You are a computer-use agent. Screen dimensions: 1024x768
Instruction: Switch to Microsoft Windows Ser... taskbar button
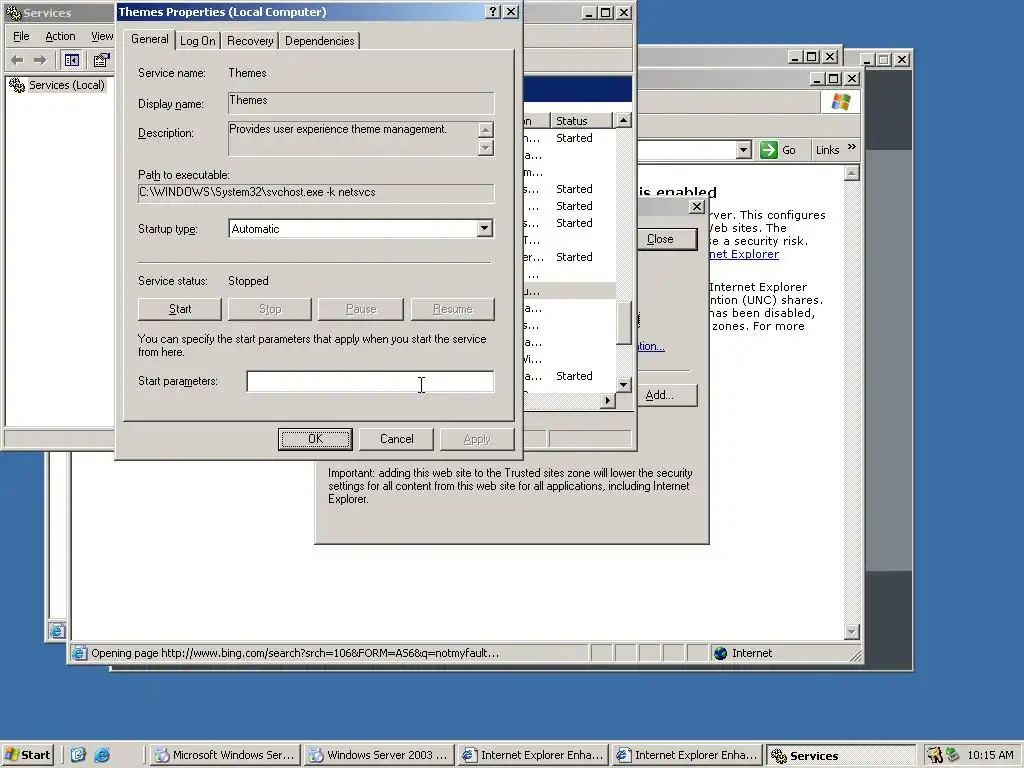[x=225, y=755]
